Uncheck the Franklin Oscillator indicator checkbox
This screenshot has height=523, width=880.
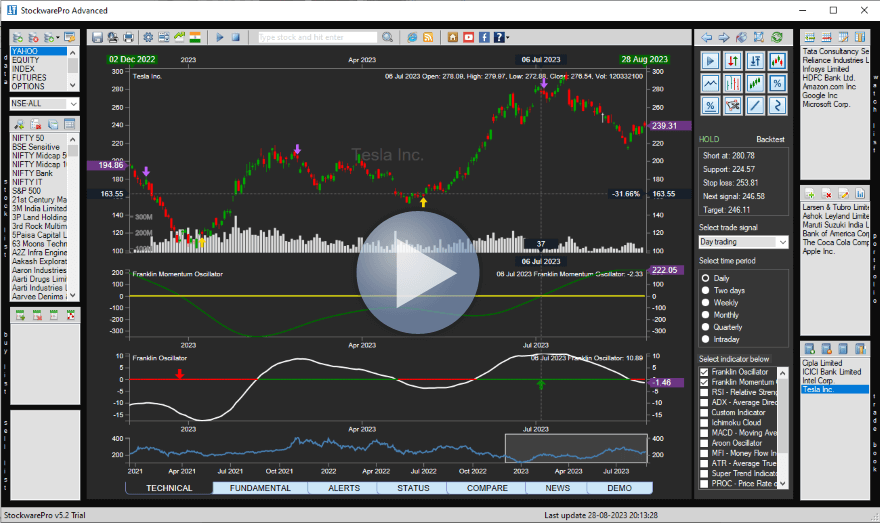705,372
